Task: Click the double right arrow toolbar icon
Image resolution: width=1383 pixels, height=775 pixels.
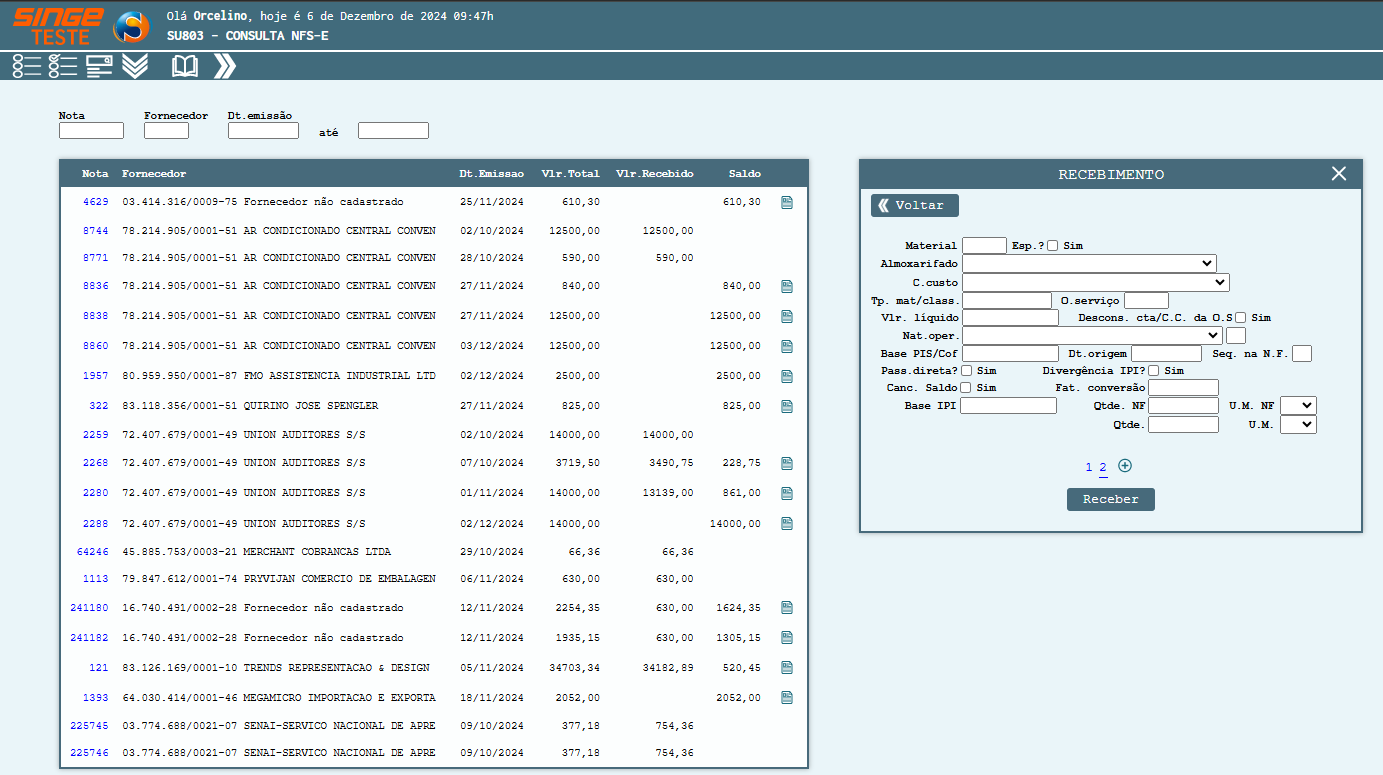Action: [x=225, y=66]
